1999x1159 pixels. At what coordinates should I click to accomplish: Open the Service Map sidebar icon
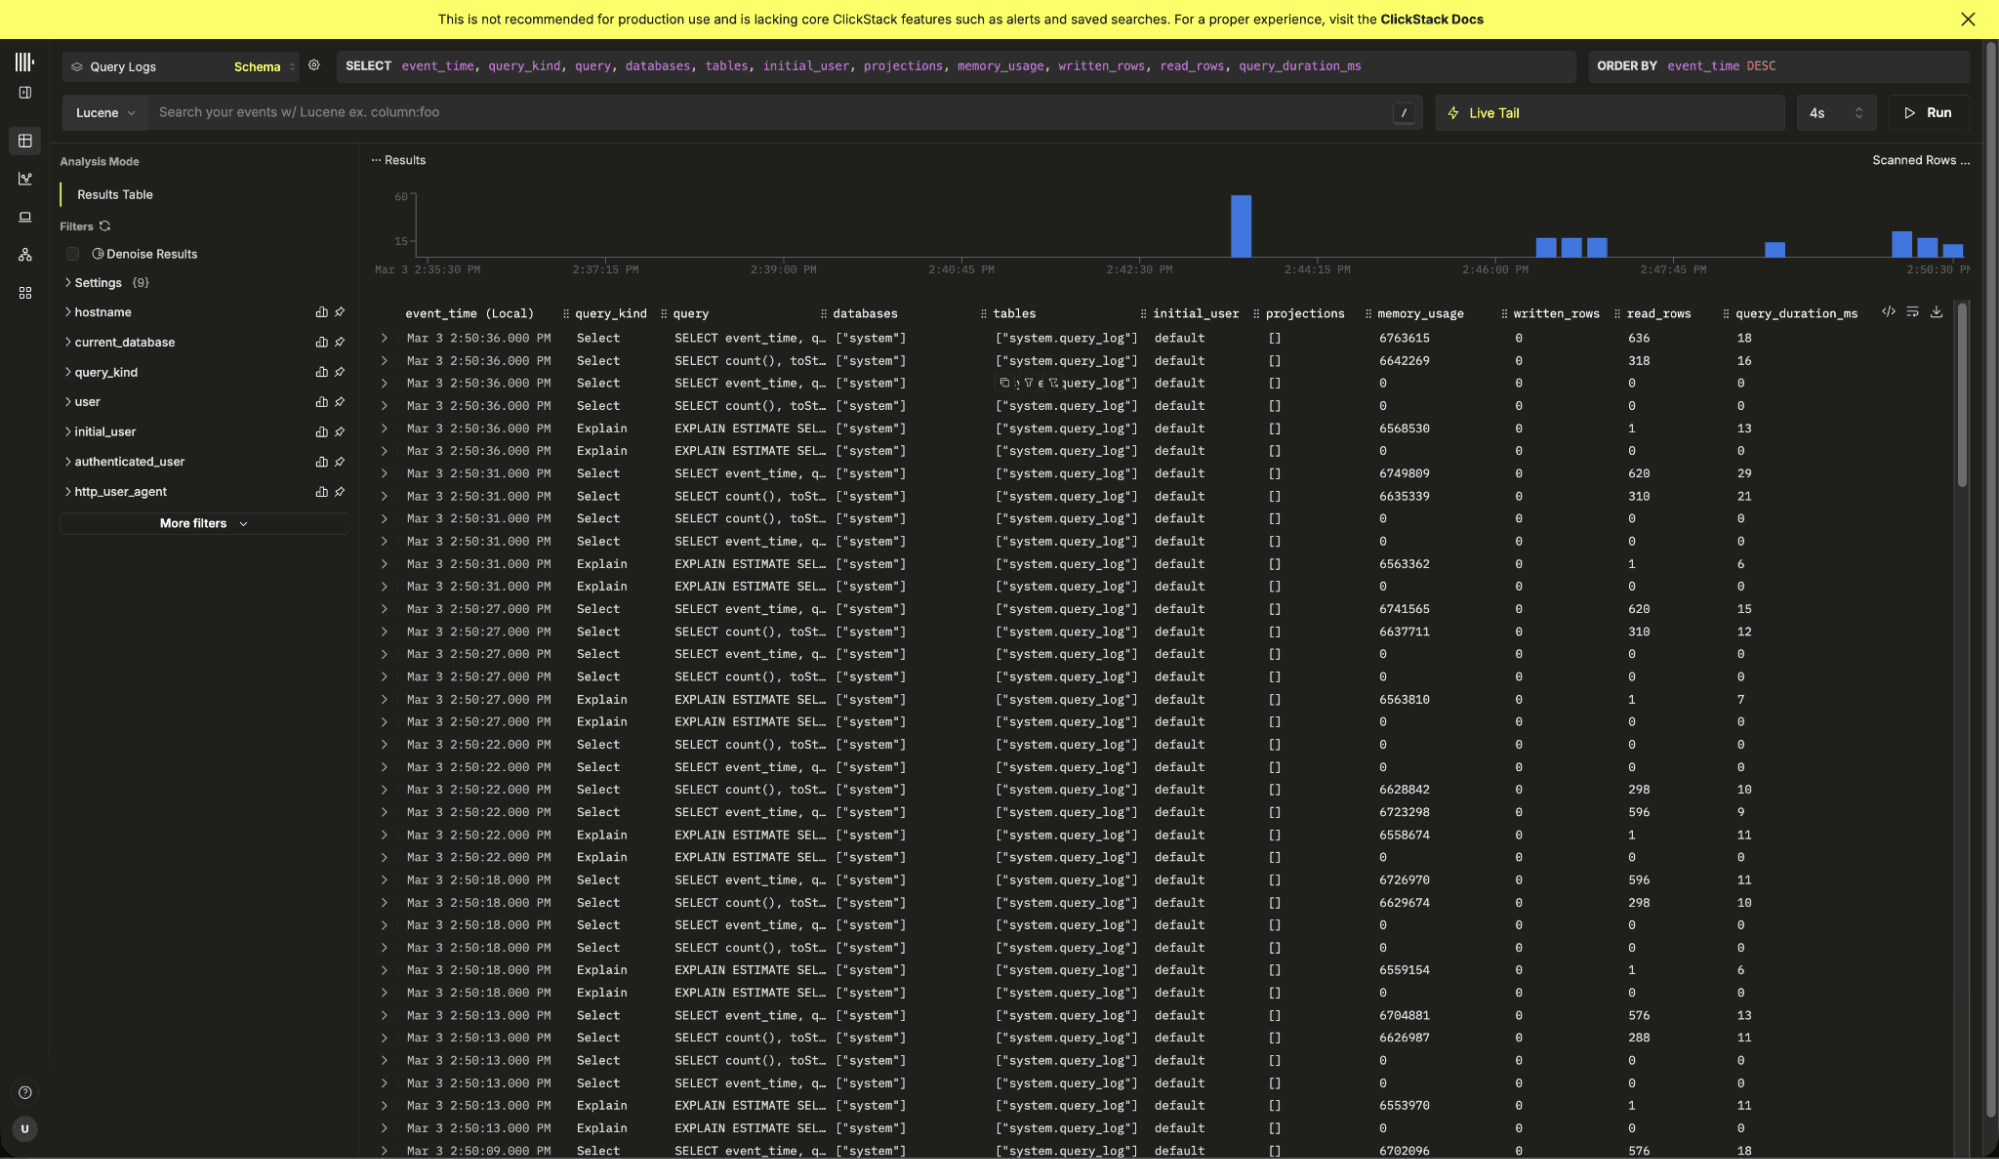(x=25, y=255)
